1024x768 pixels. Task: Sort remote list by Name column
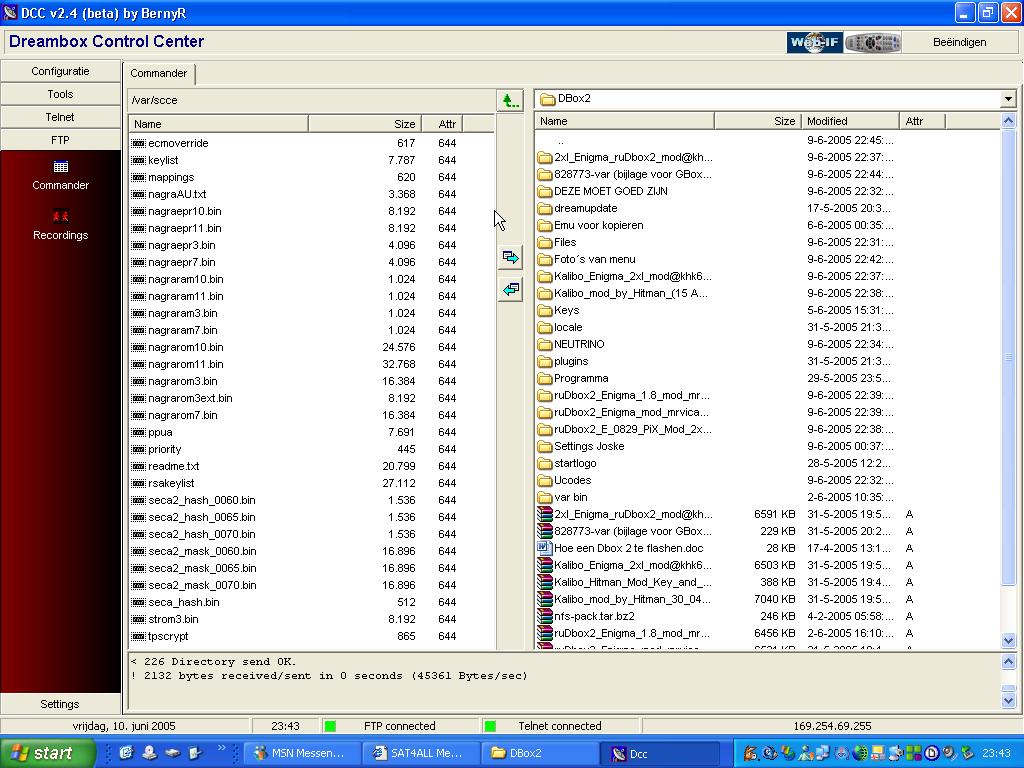(218, 124)
